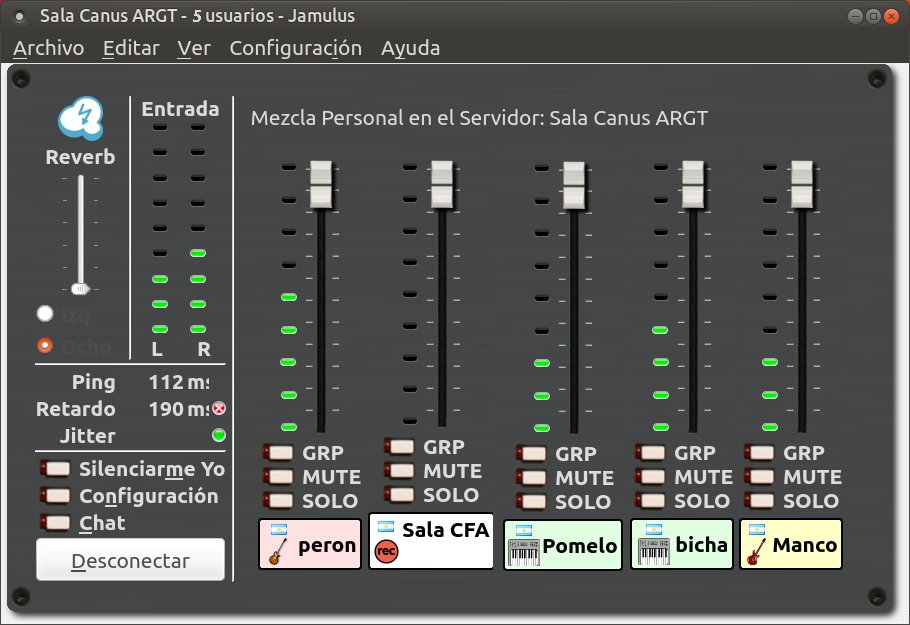The image size is (910, 625).
Task: Open the Ayuda menu
Action: coord(410,48)
